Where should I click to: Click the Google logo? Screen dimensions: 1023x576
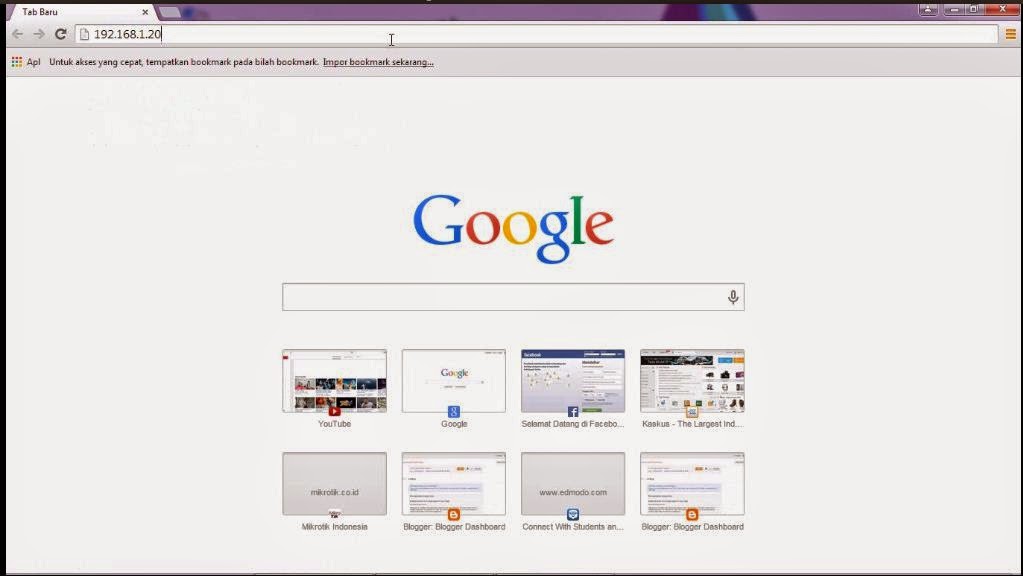click(513, 228)
